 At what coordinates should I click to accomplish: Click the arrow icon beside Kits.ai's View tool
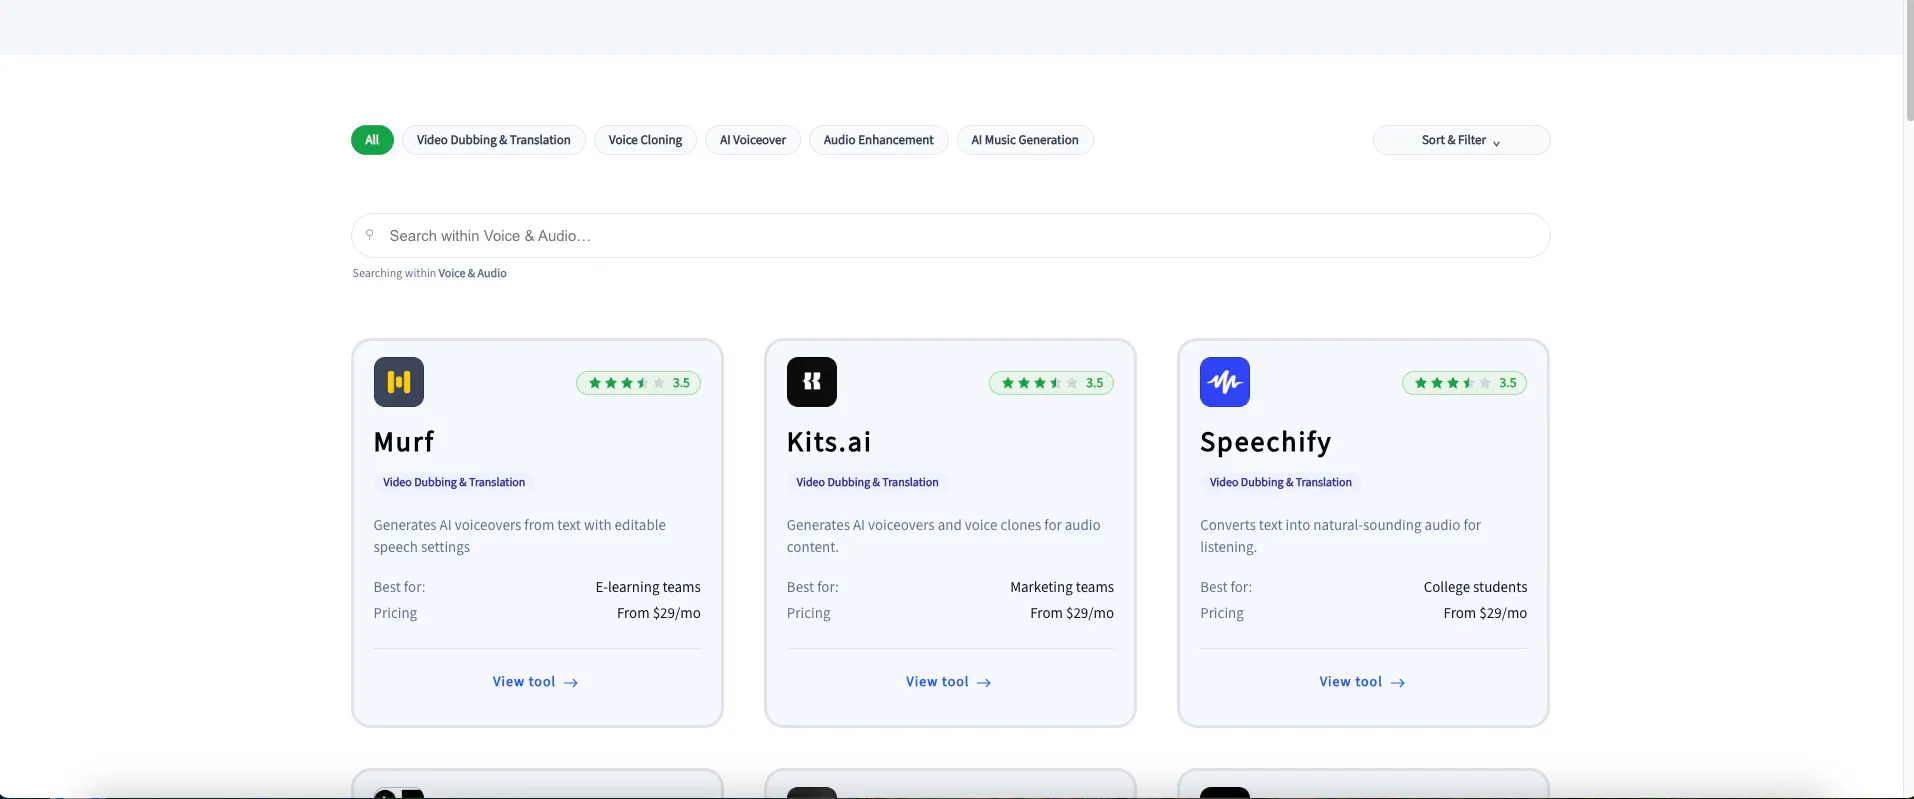[x=984, y=682]
